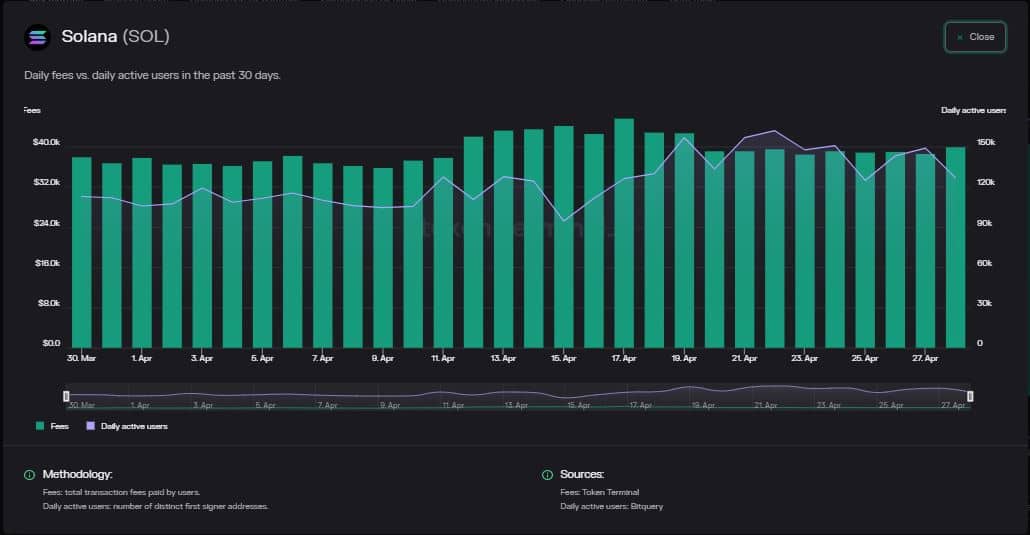Click 15. Apr in the range navigator
1030x535 pixels.
(x=577, y=406)
